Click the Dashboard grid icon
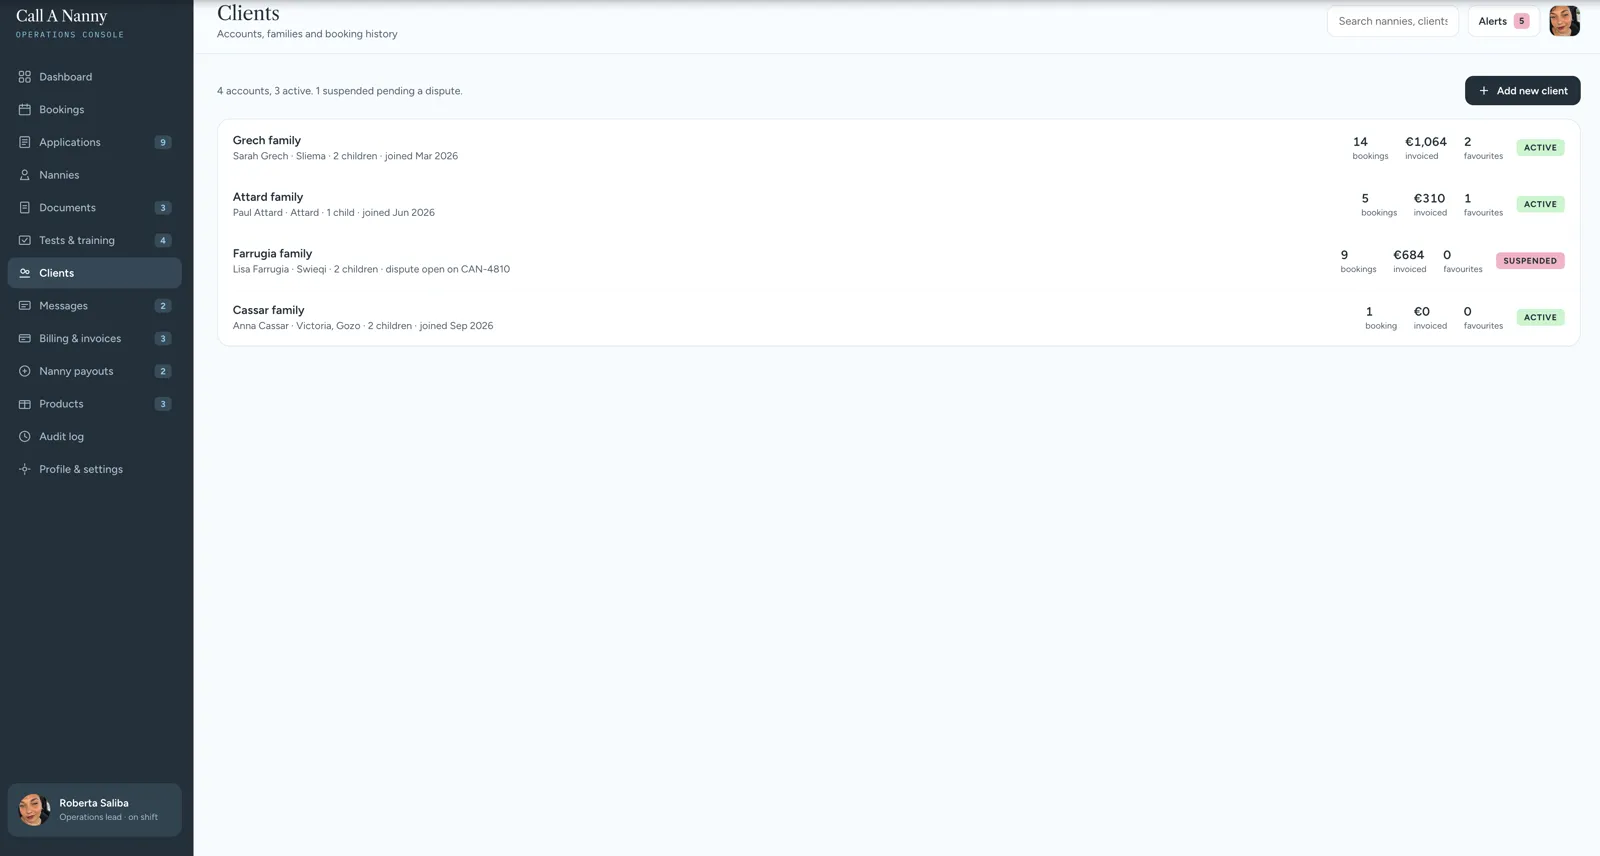 pos(25,77)
